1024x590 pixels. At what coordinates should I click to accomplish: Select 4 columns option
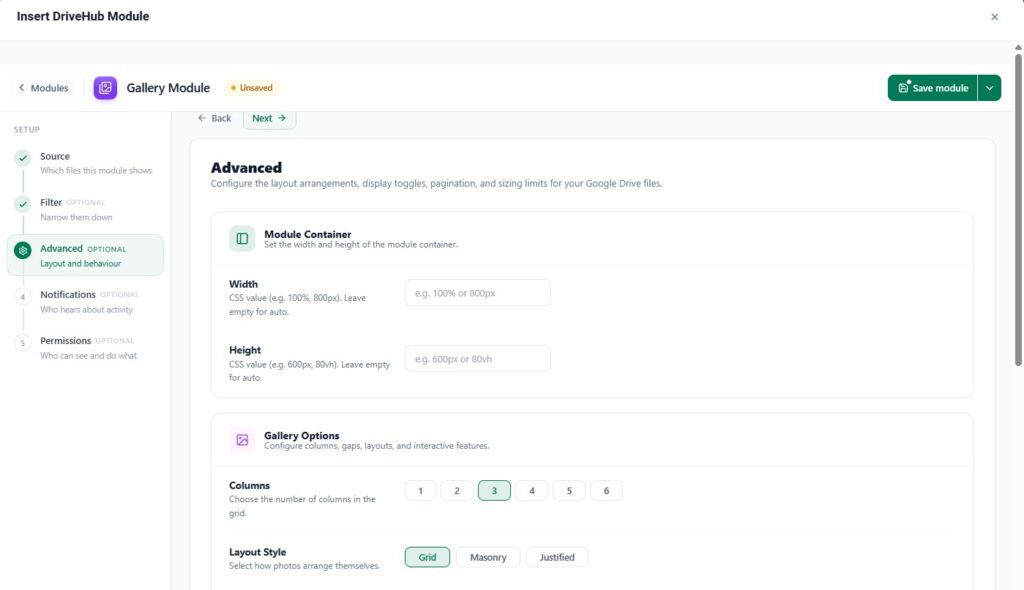click(x=532, y=491)
